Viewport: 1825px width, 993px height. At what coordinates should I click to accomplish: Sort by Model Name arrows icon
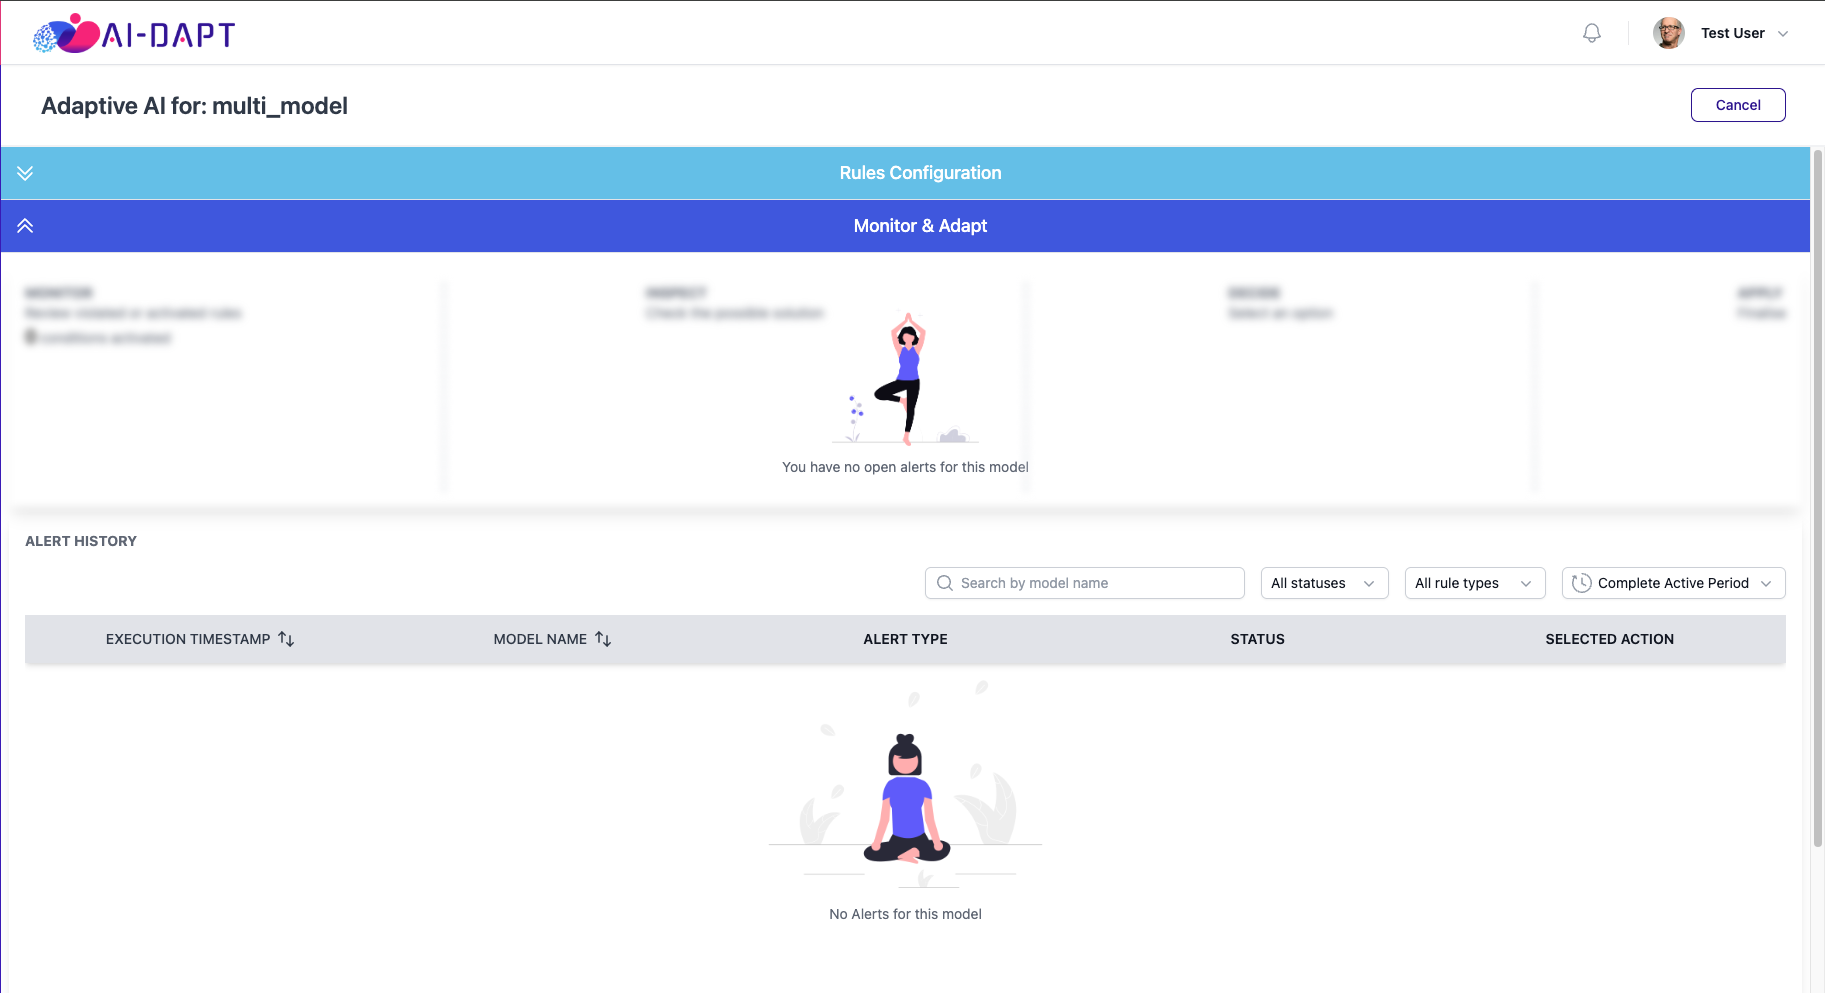tap(603, 639)
